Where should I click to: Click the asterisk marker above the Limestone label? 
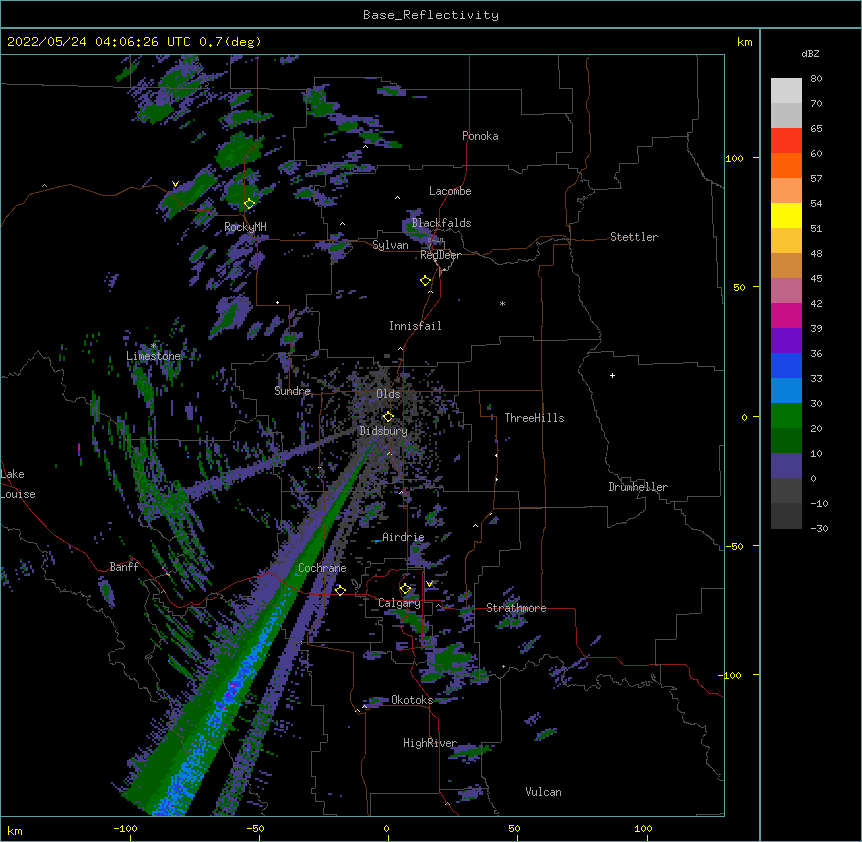pyautogui.click(x=153, y=346)
